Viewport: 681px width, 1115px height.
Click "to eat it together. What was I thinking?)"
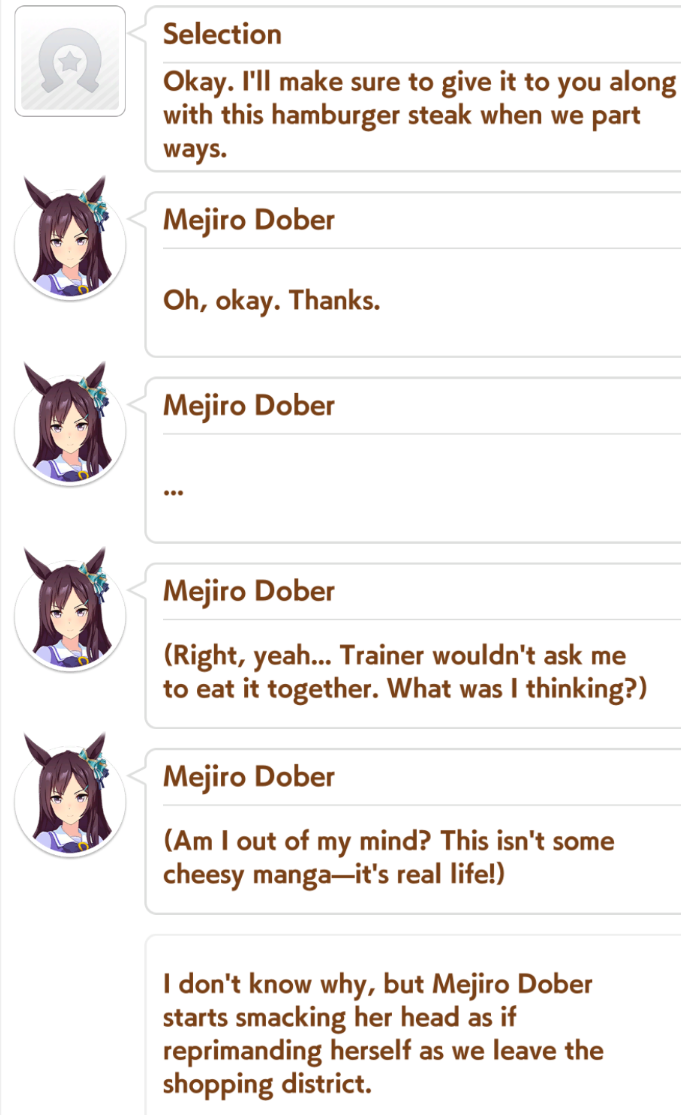click(404, 689)
